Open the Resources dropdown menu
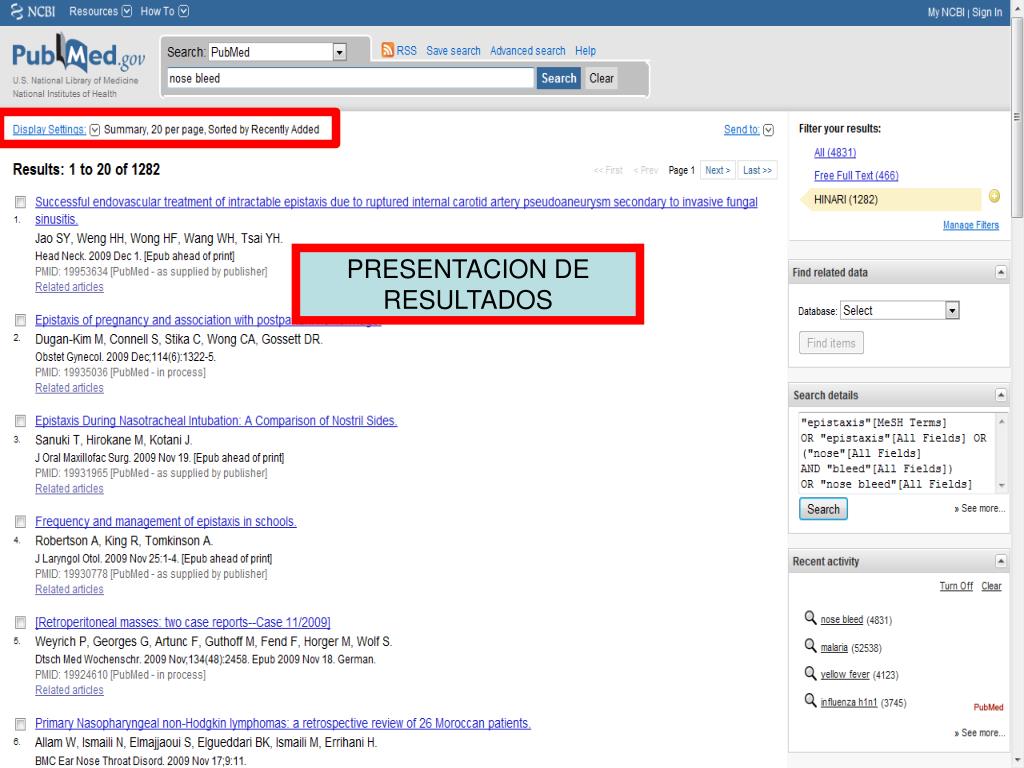 (100, 11)
